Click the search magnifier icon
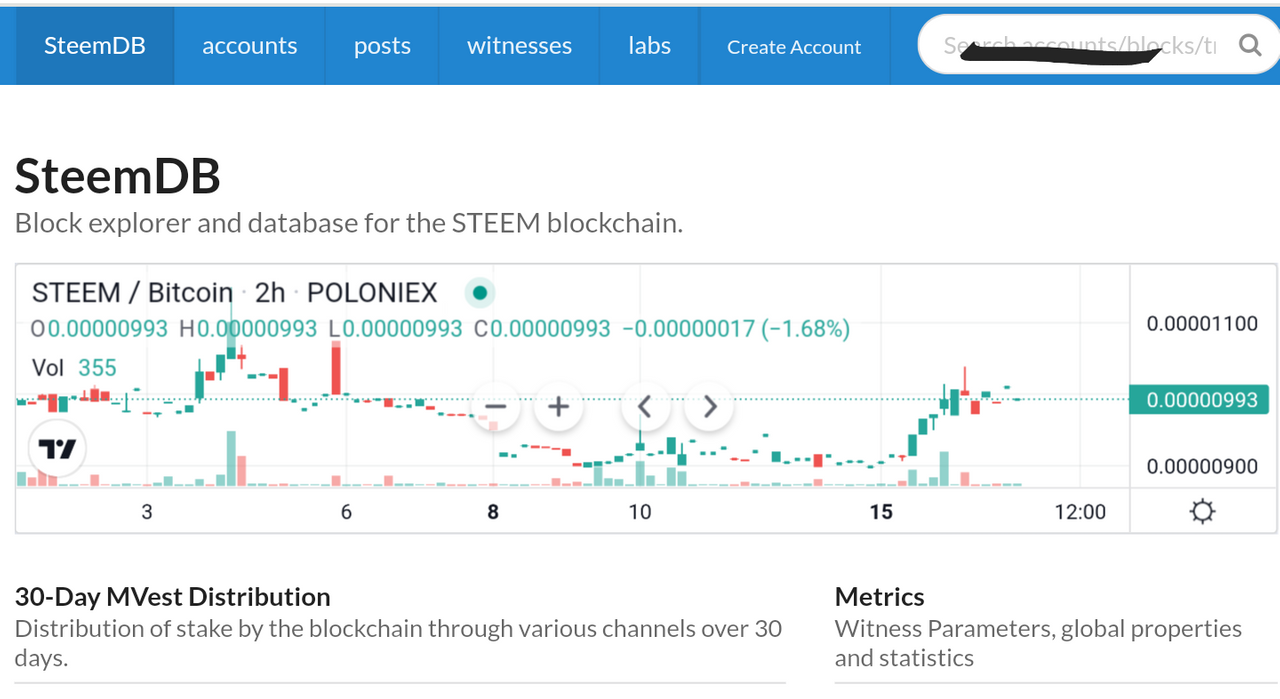 [1250, 45]
